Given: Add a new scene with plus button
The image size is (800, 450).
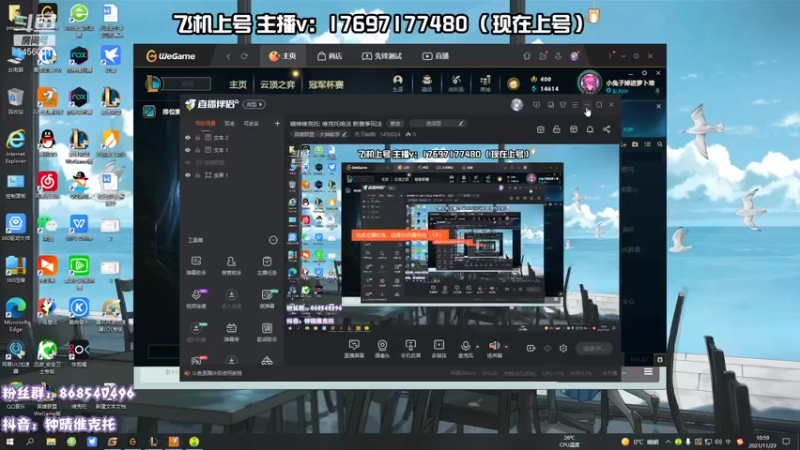Looking at the screenshot, I should [277, 123].
